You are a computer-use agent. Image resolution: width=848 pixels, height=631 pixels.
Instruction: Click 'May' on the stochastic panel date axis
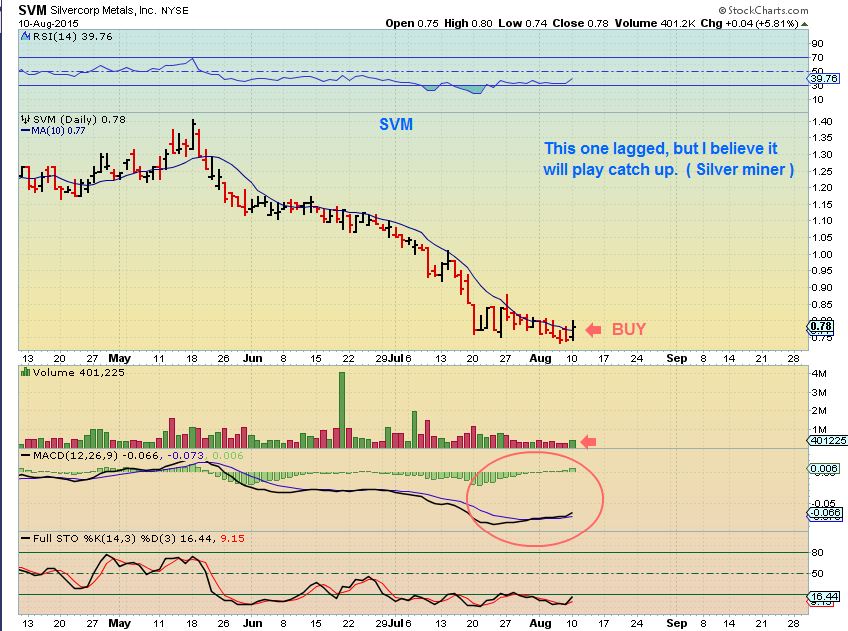pyautogui.click(x=120, y=623)
